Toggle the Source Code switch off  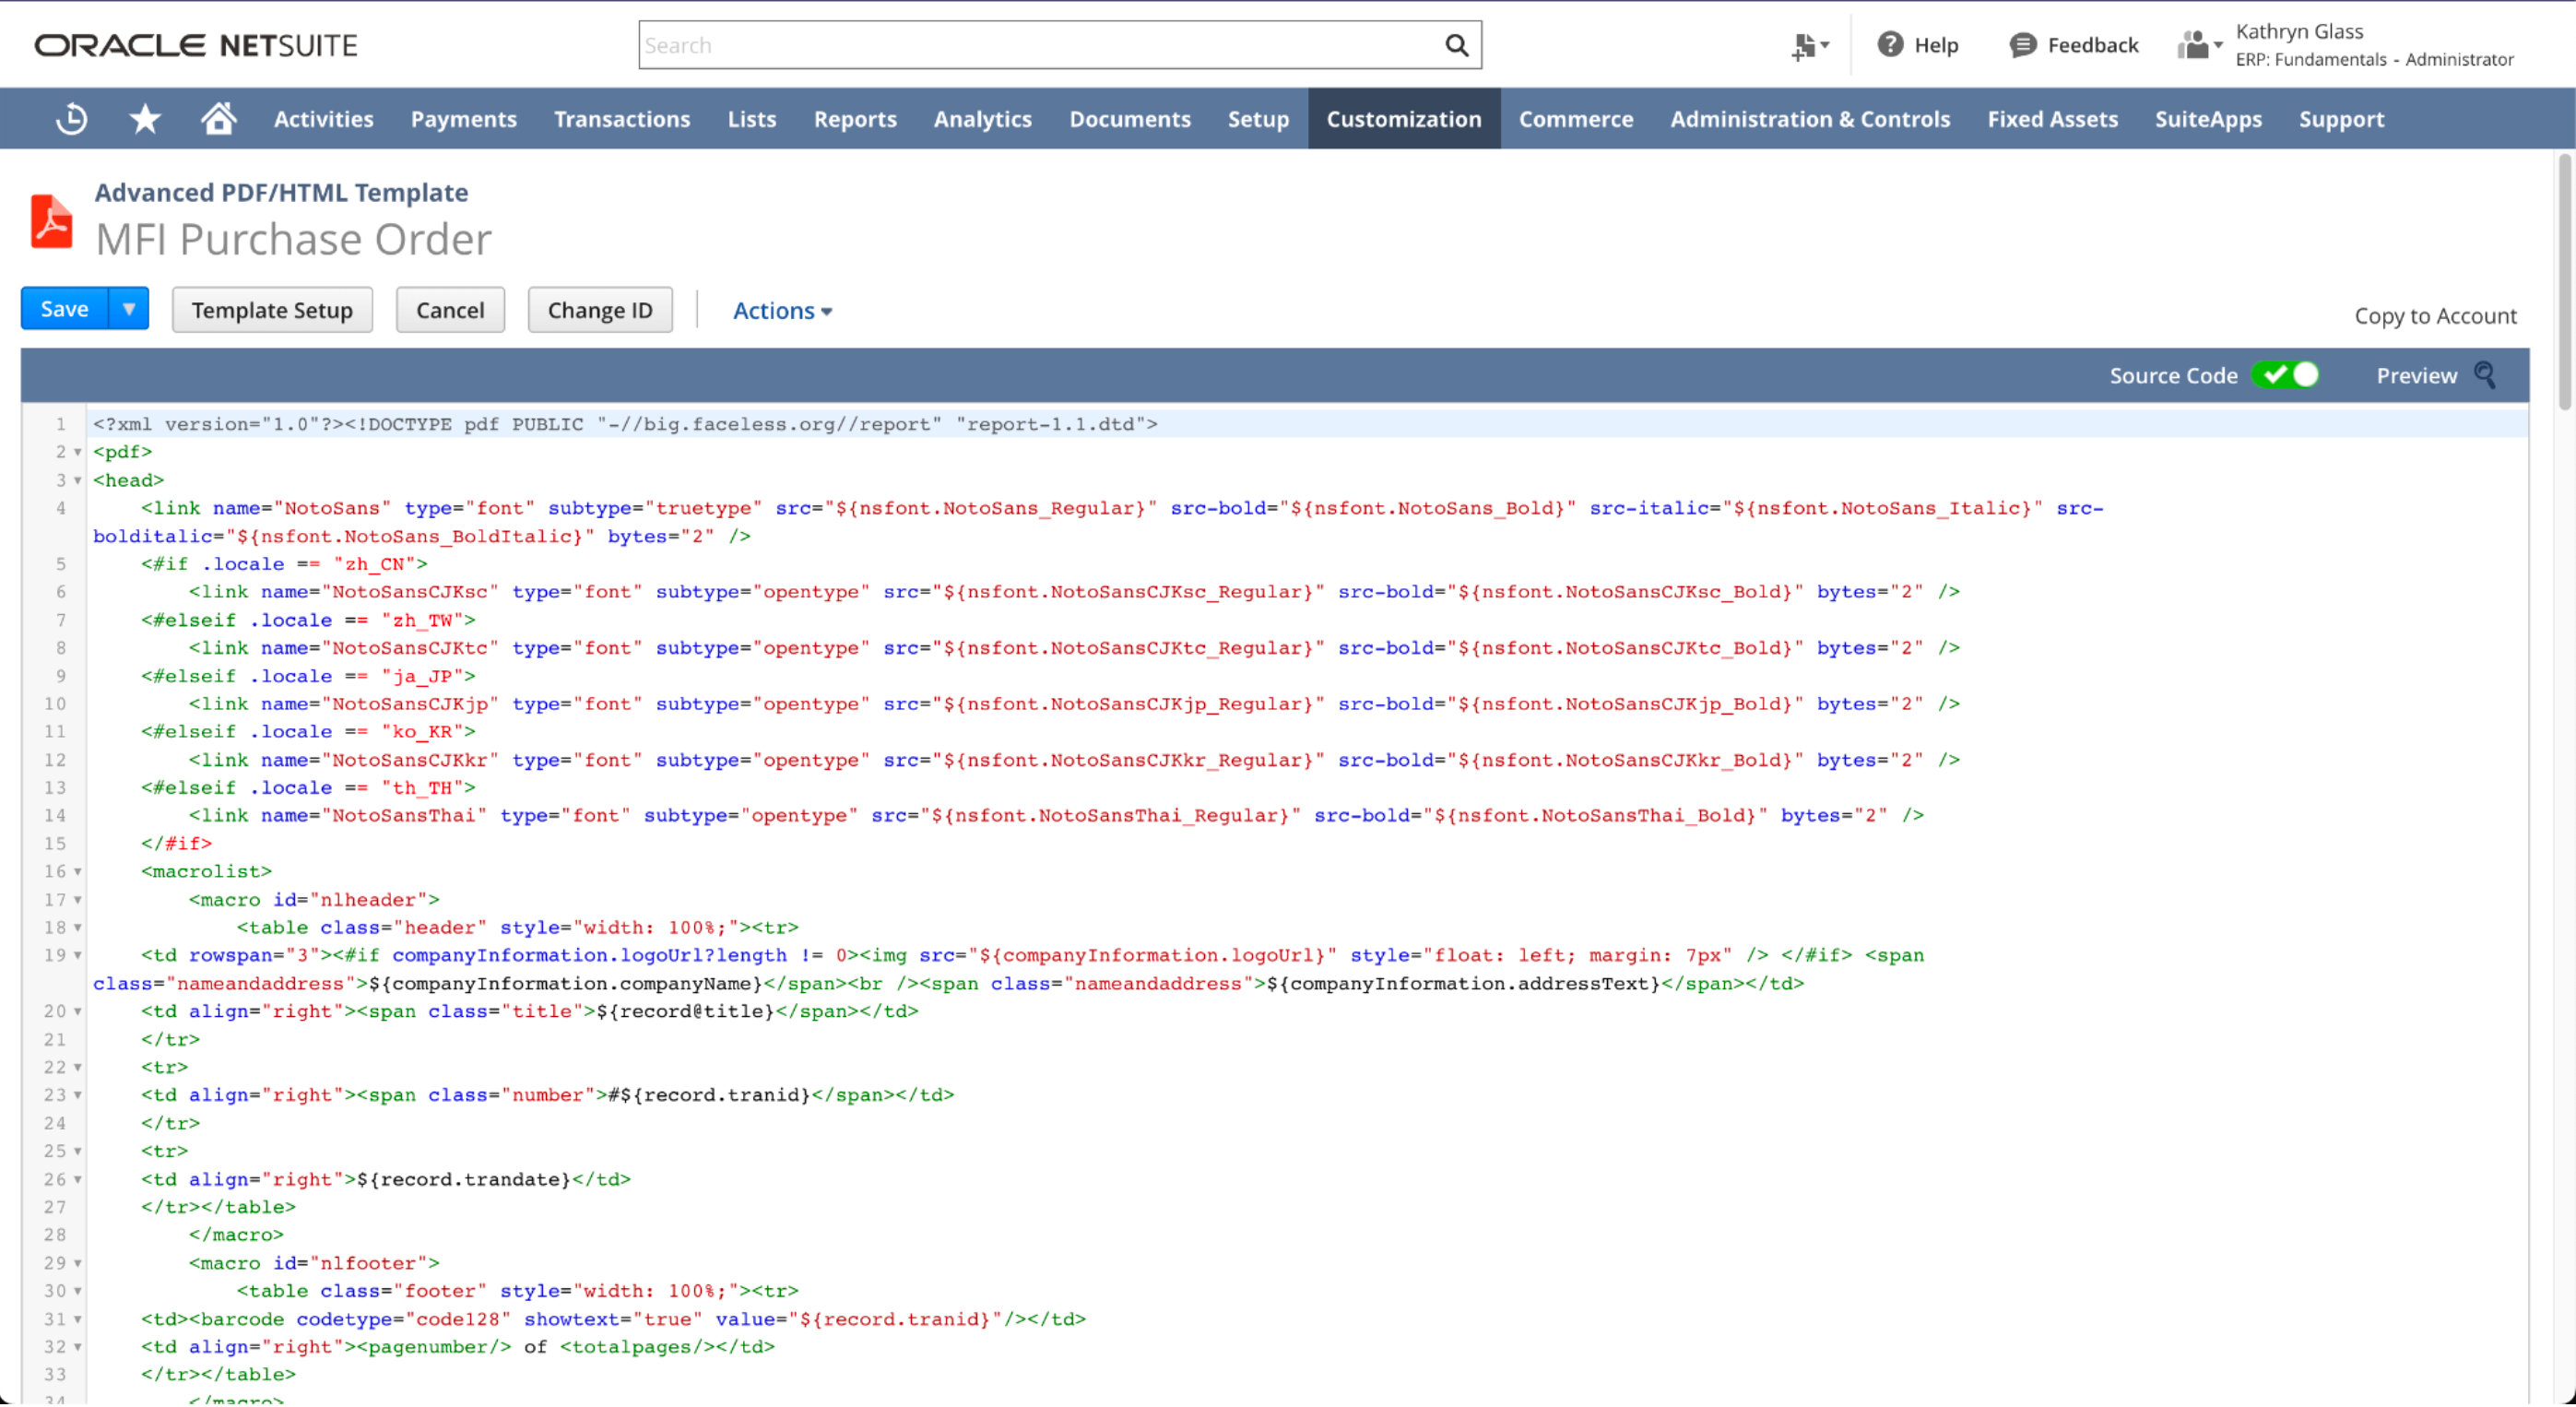coord(2285,375)
